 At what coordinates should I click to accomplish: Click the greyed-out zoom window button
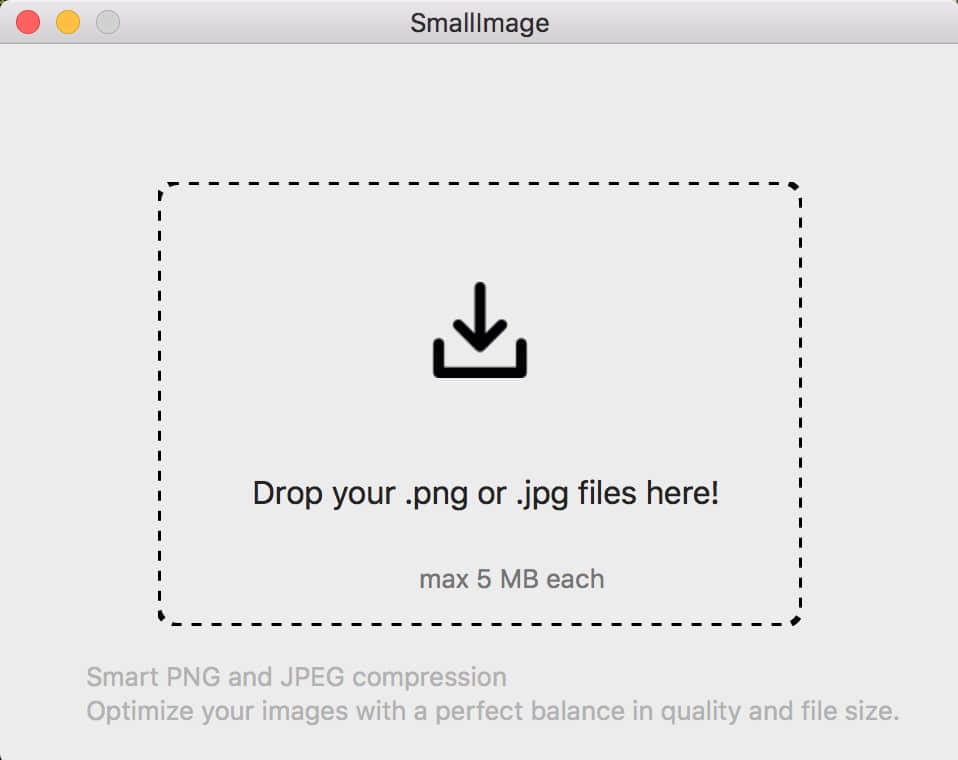[108, 23]
